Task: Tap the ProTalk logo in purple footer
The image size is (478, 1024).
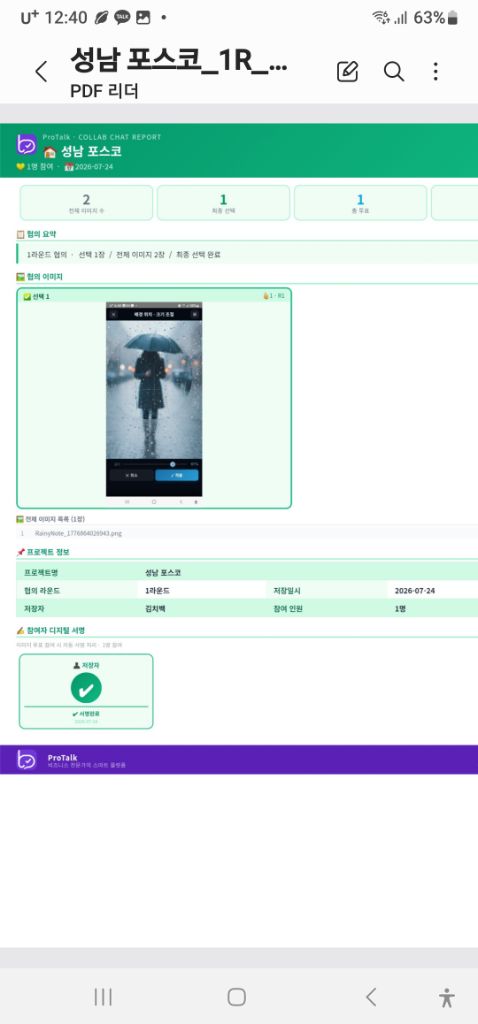Action: [x=27, y=760]
